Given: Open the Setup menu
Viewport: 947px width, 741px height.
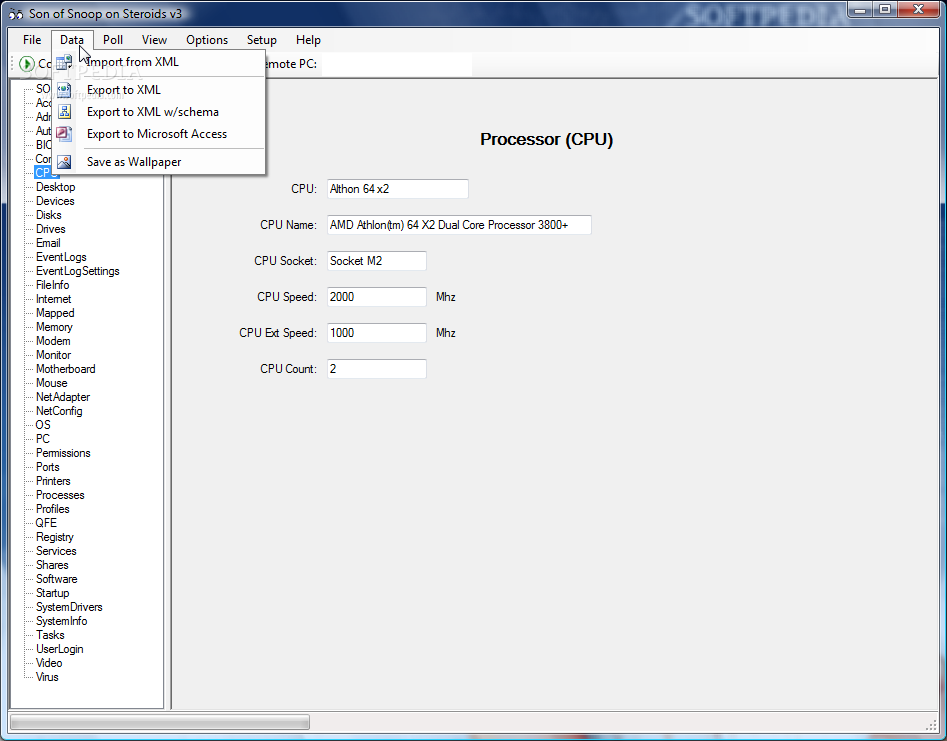Looking at the screenshot, I should (262, 40).
